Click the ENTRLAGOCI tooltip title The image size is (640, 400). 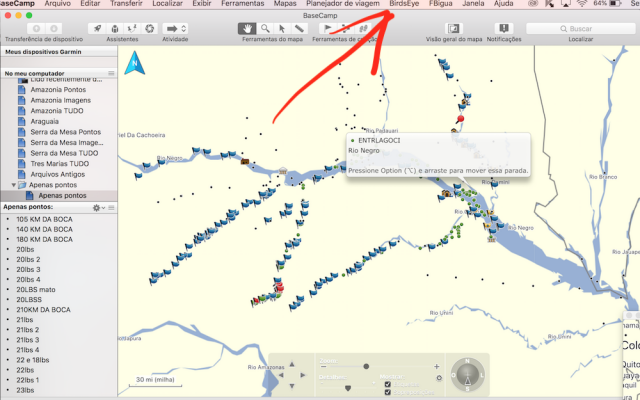[x=379, y=140]
